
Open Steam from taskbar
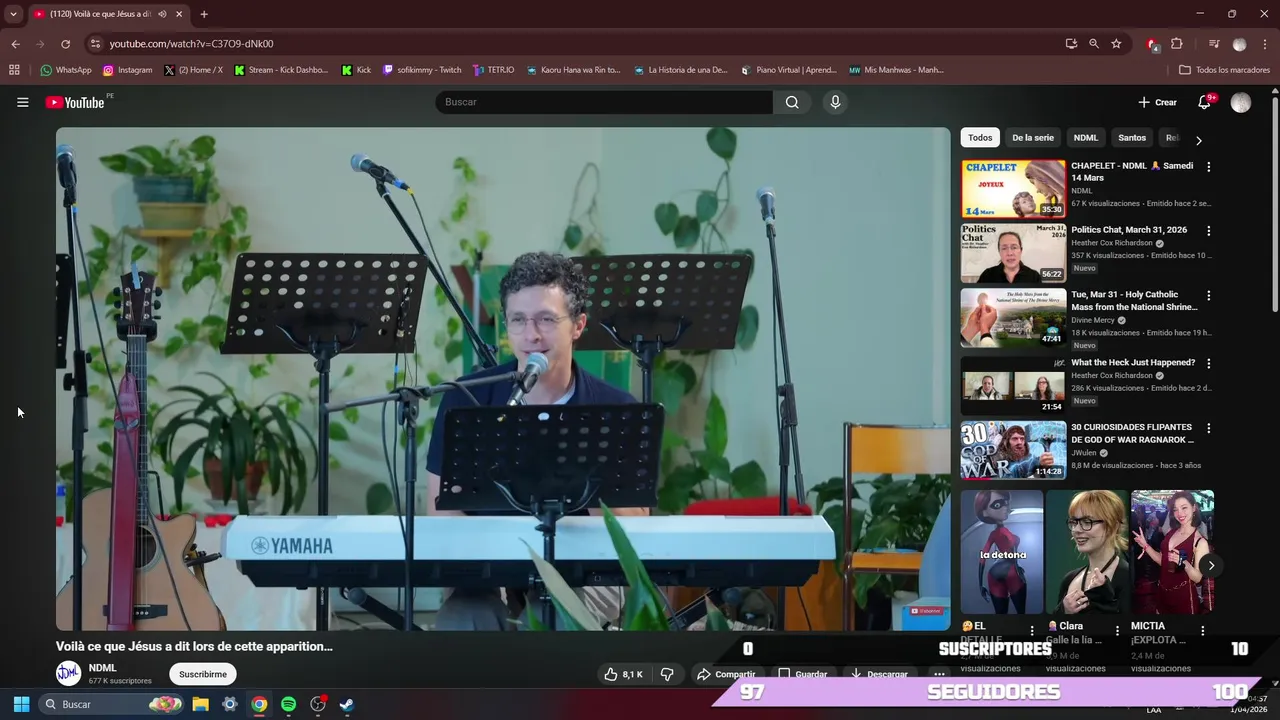click(x=346, y=704)
